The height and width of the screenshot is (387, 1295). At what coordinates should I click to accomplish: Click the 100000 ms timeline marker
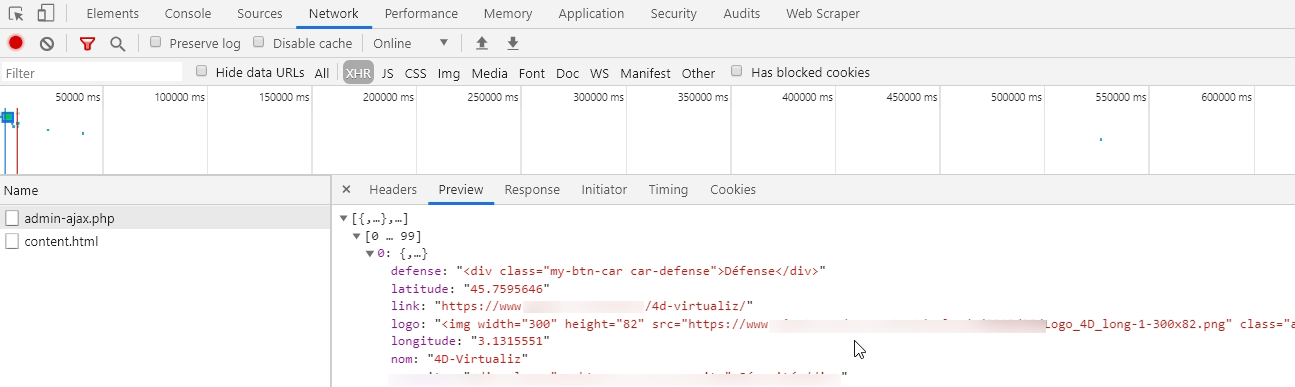[180, 97]
